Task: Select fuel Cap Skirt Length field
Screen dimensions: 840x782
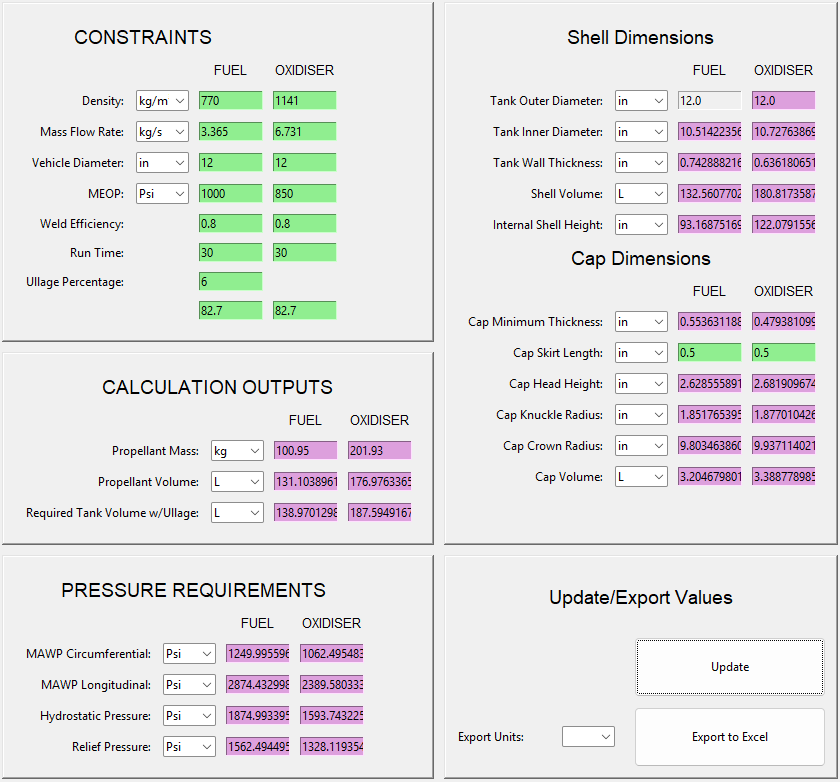Action: [x=709, y=352]
